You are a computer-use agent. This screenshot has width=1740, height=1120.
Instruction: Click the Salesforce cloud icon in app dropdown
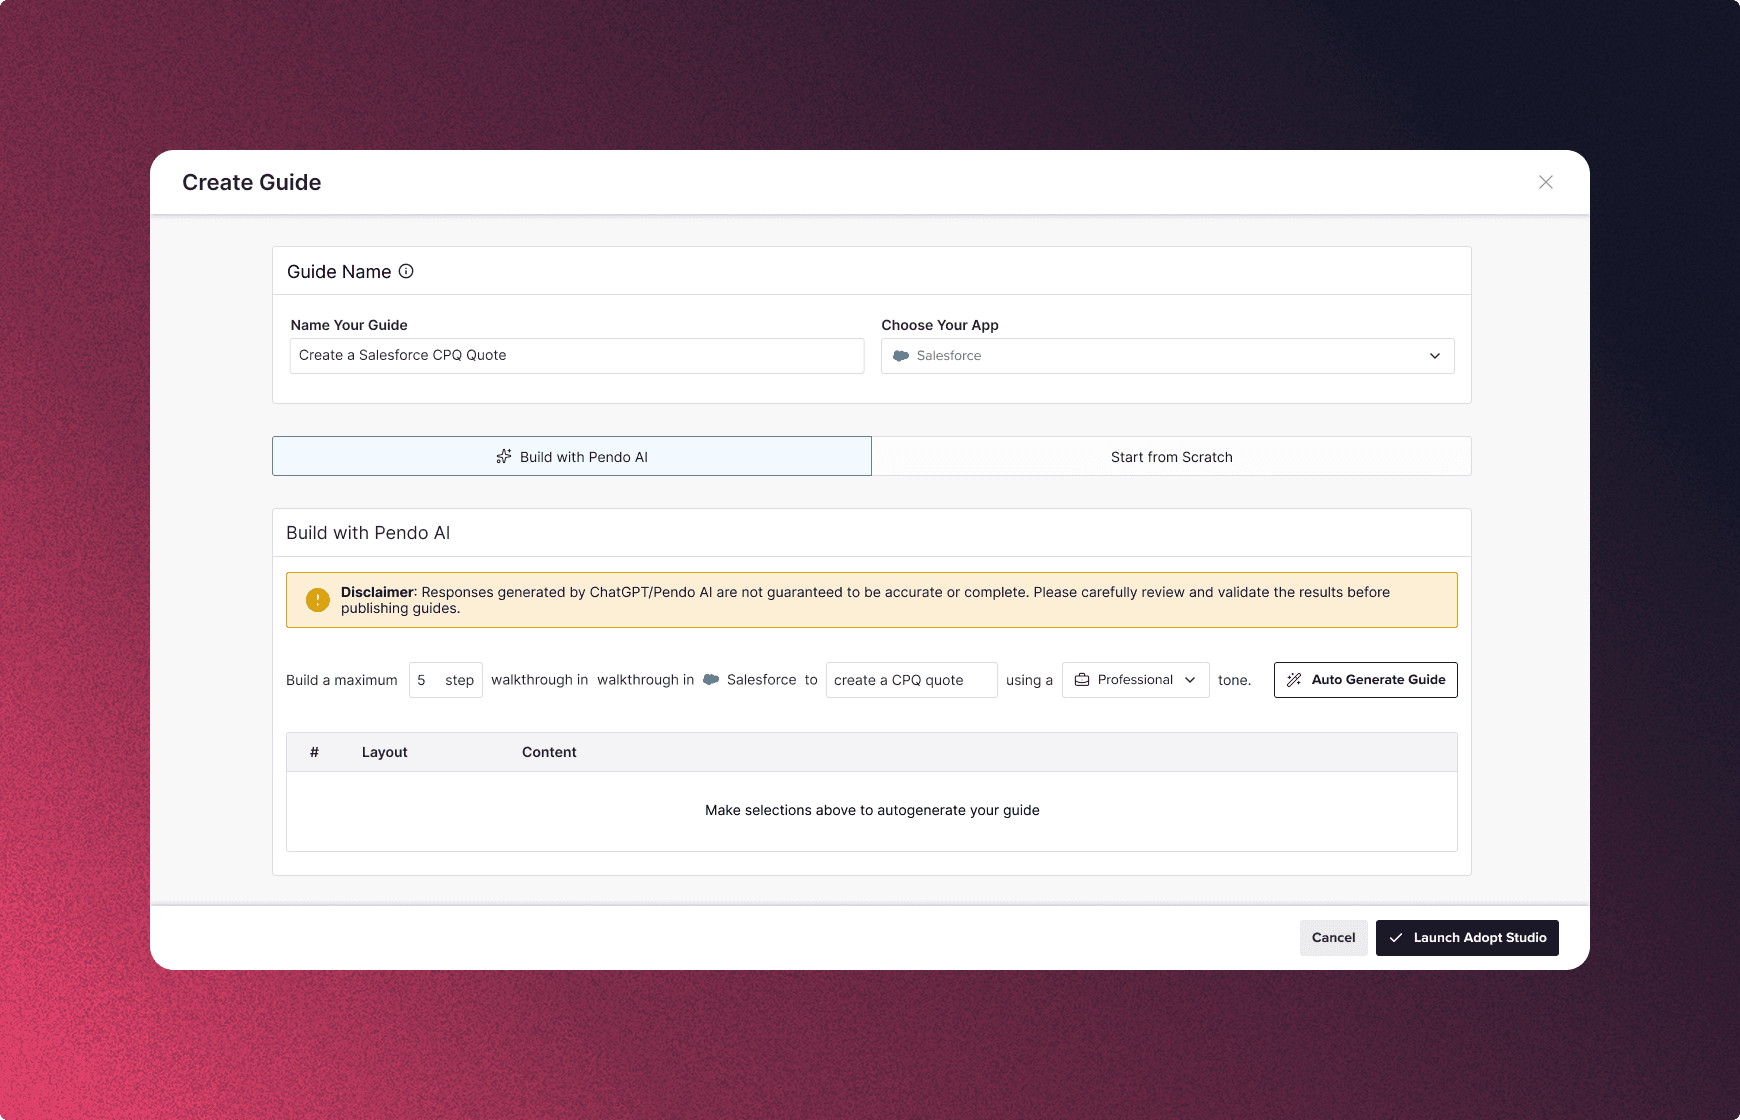coord(901,356)
